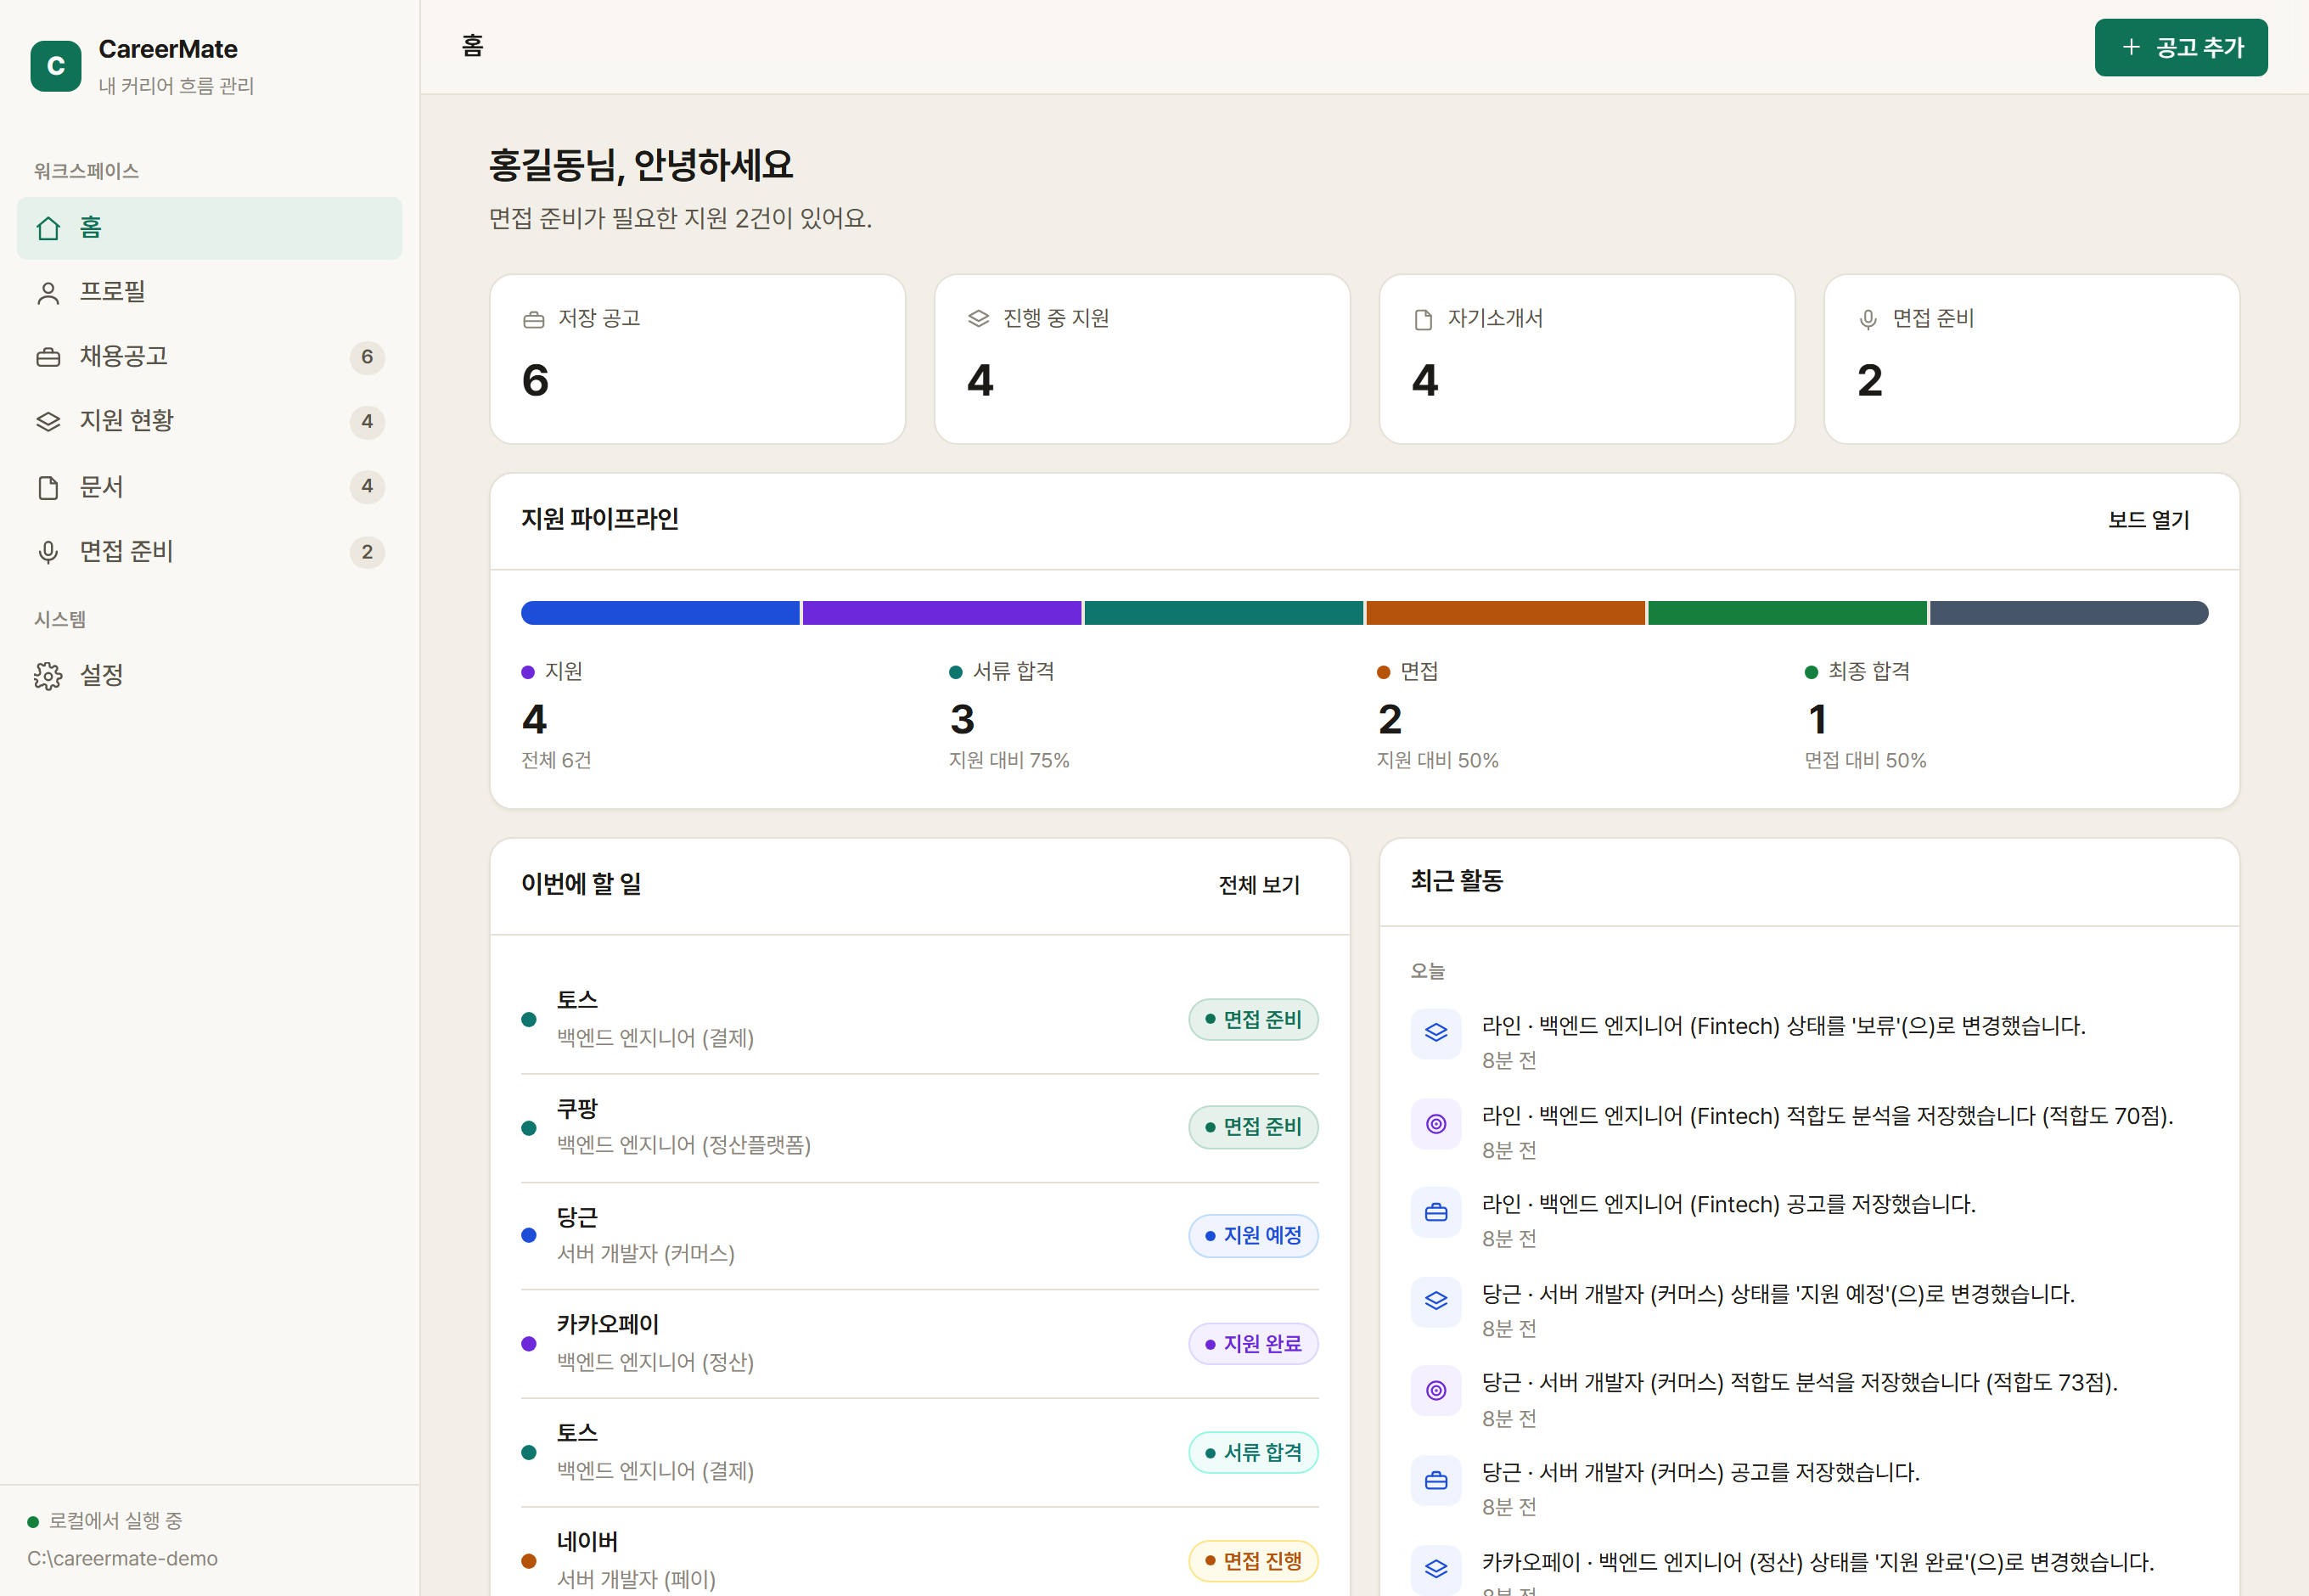The image size is (2309, 1596).
Task: Click the 면접 준비 count badge 2
Action: click(x=367, y=552)
